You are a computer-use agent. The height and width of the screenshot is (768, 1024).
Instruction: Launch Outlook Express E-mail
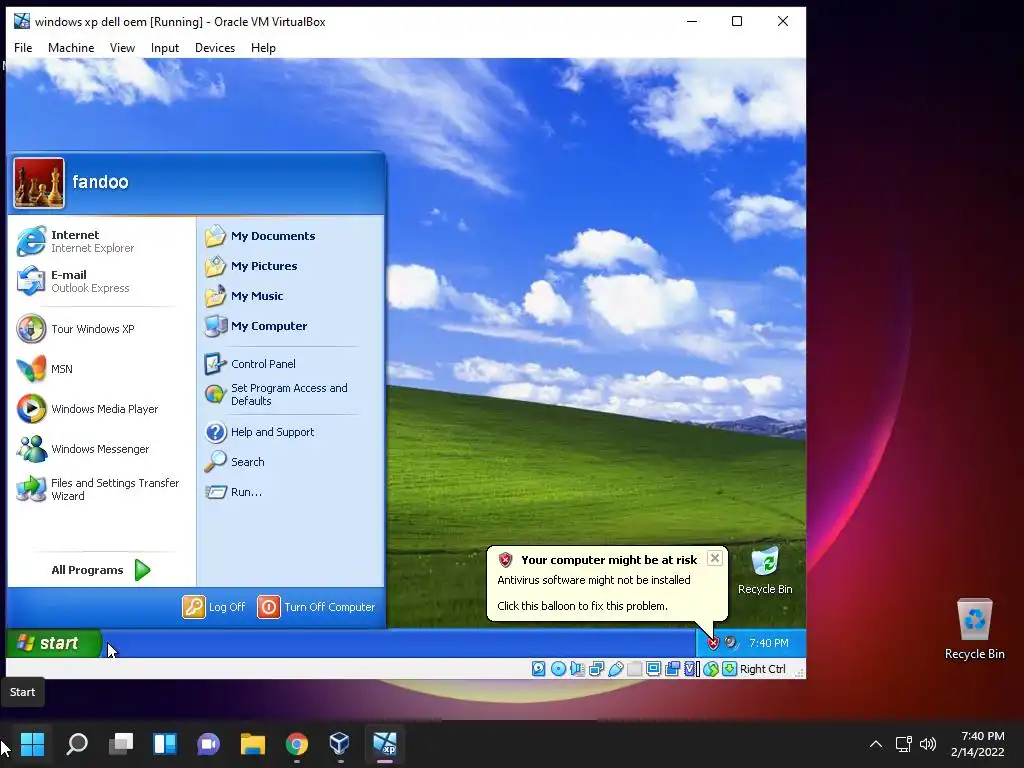pyautogui.click(x=101, y=281)
